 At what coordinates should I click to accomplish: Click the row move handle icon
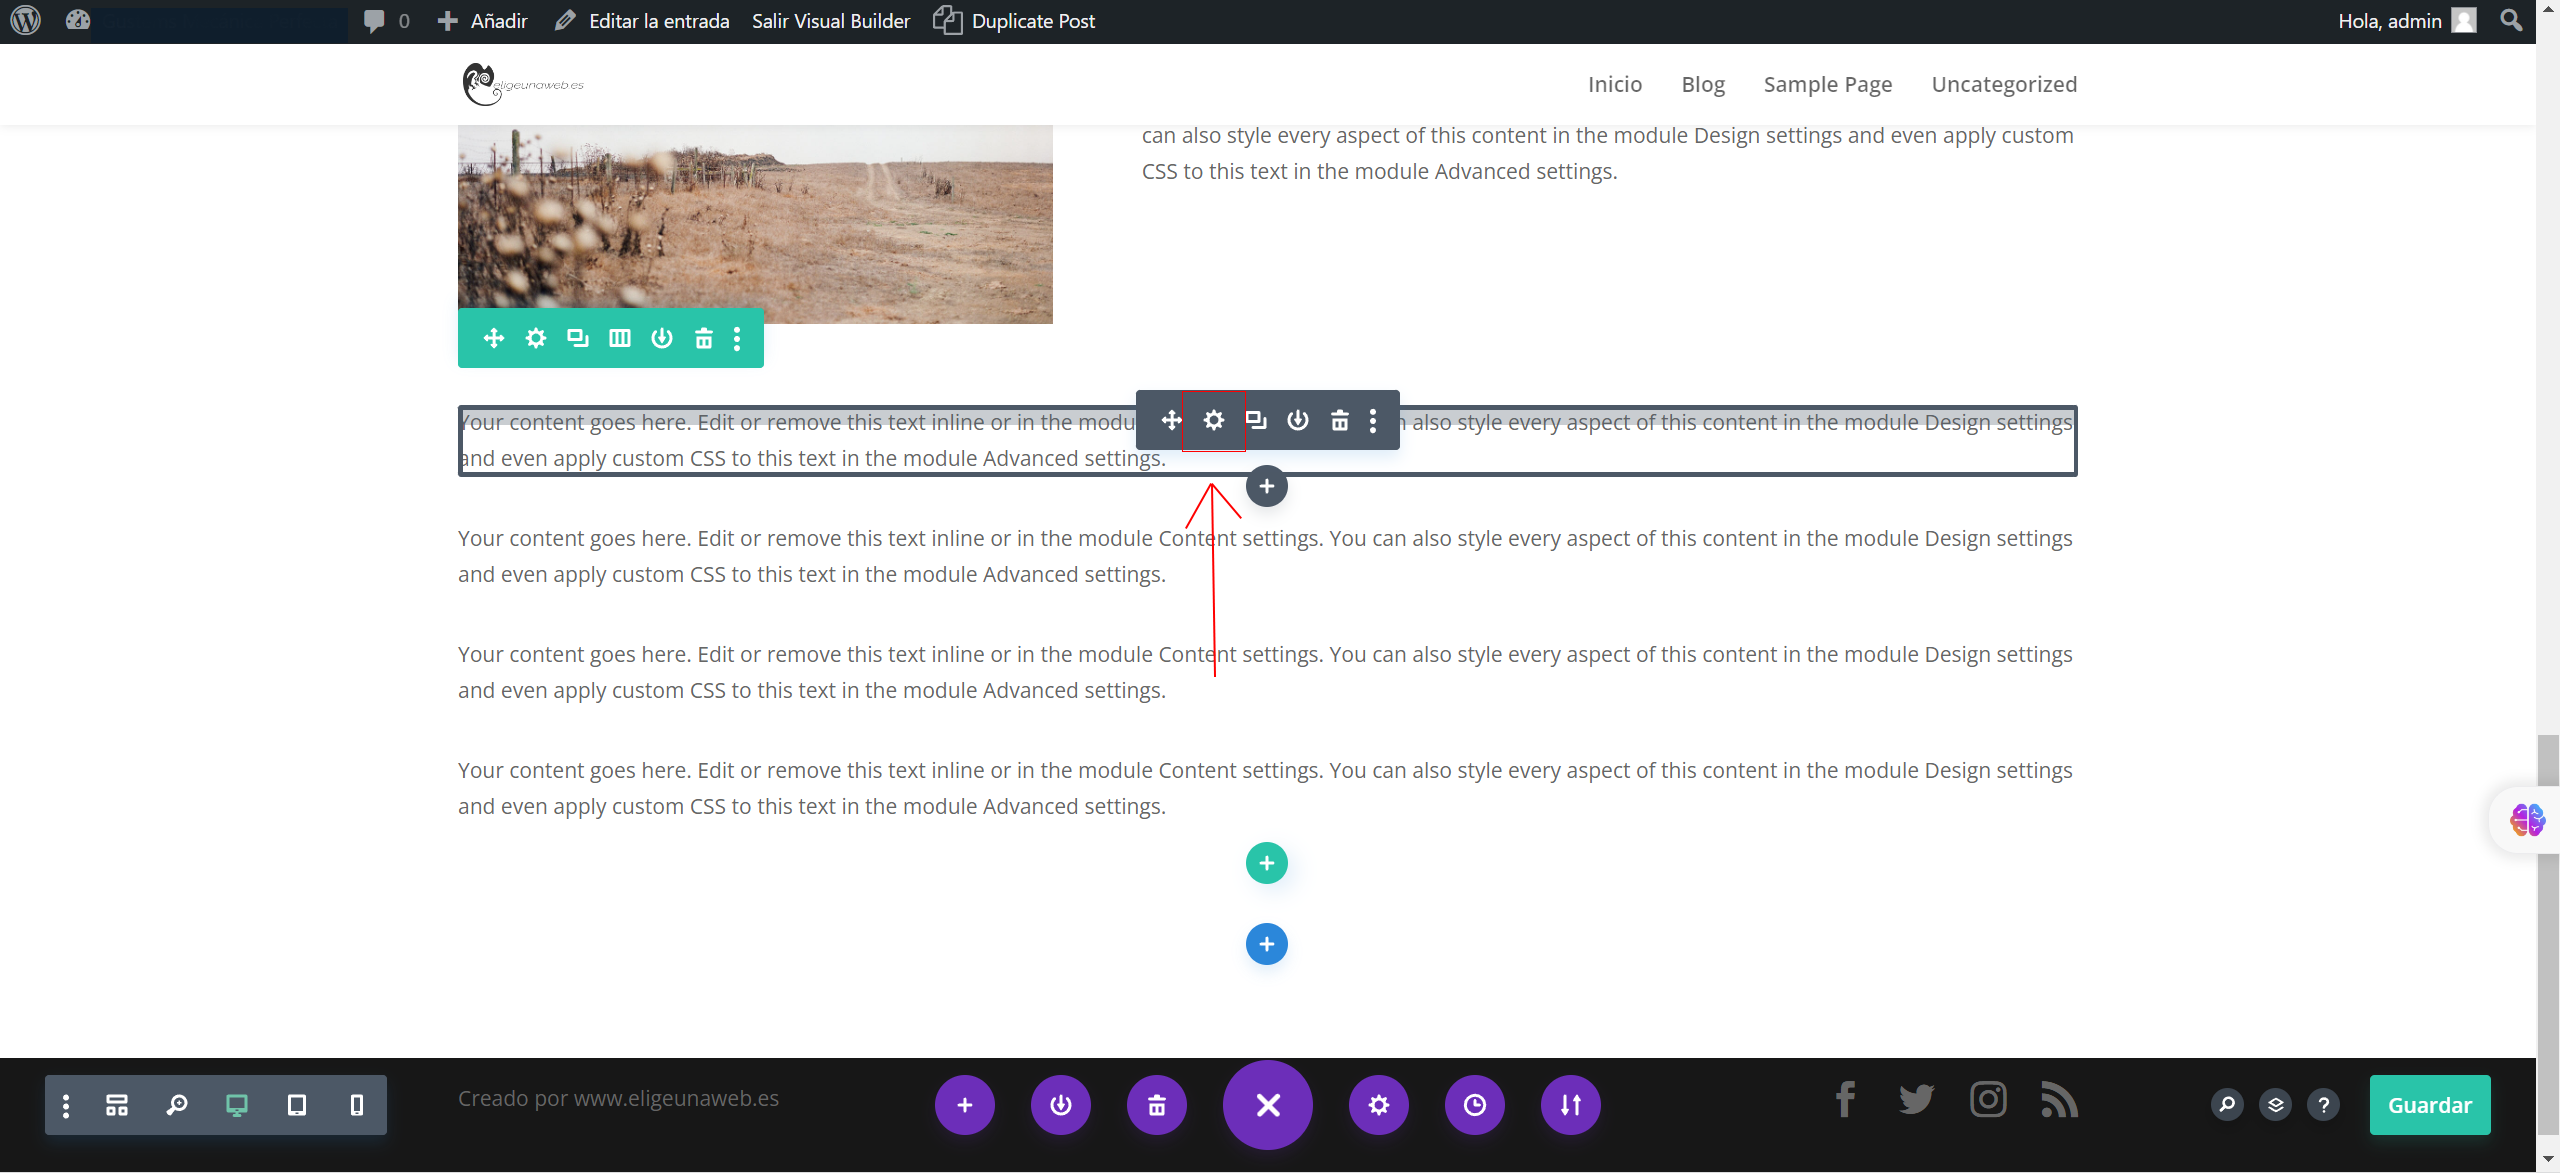point(494,339)
